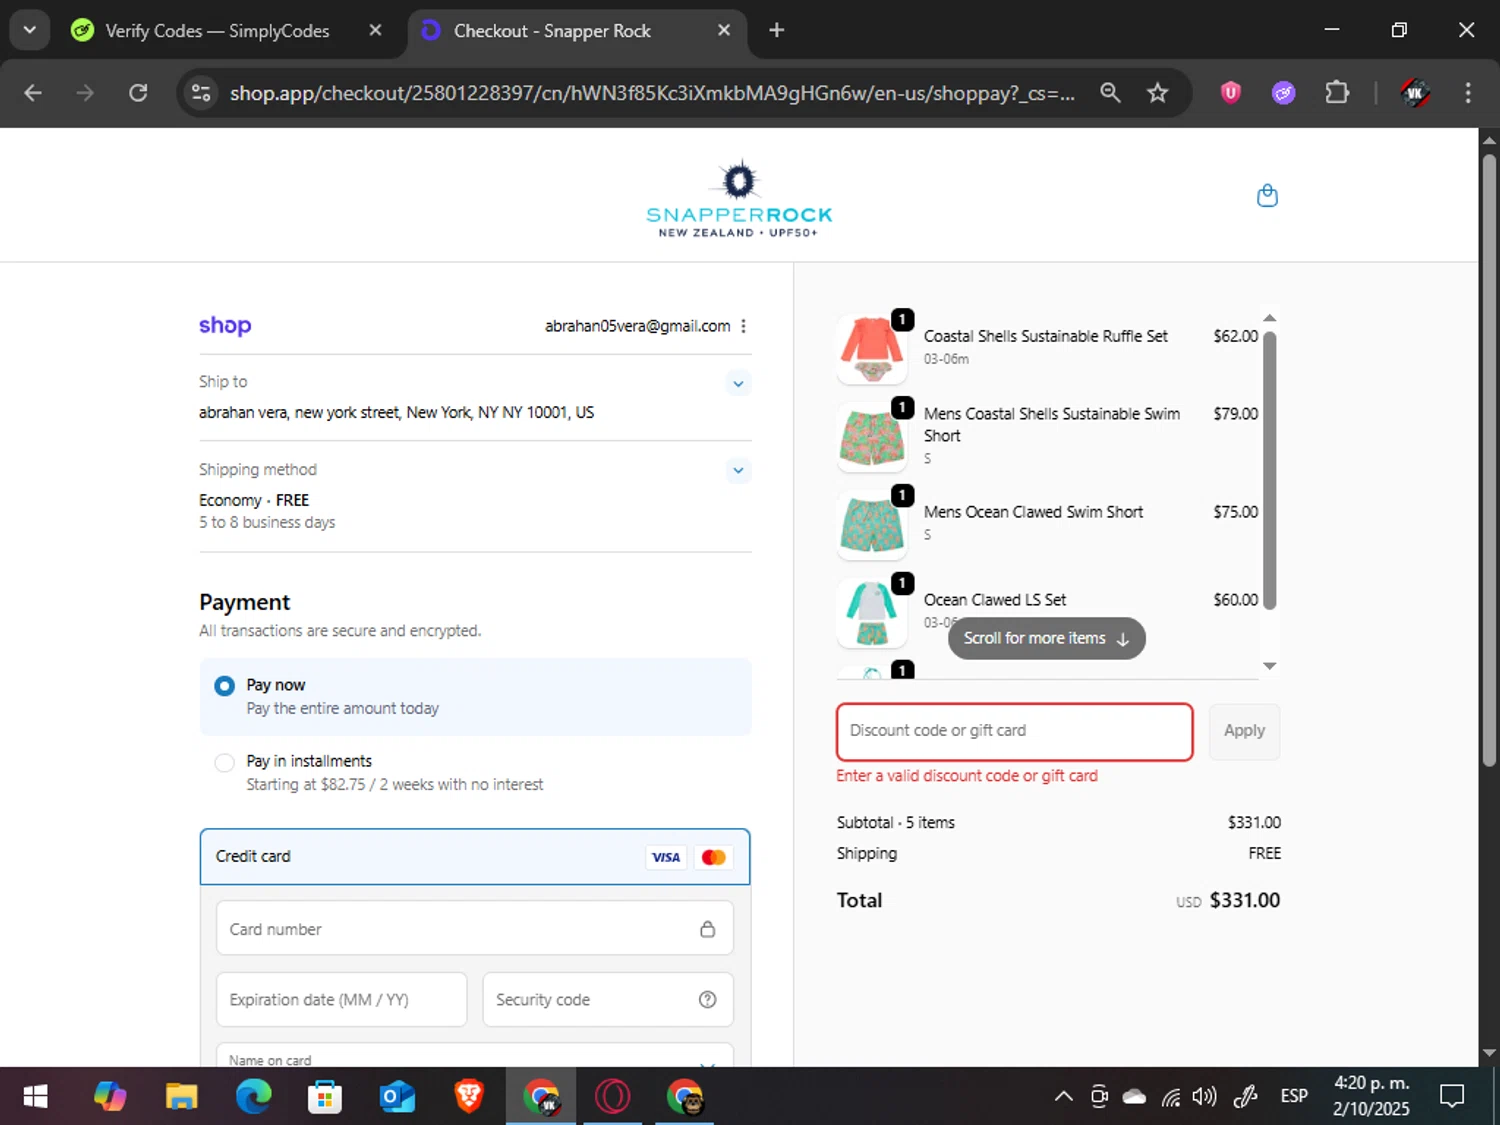Image resolution: width=1500 pixels, height=1125 pixels.
Task: Click Scroll for more items button
Action: click(1046, 638)
